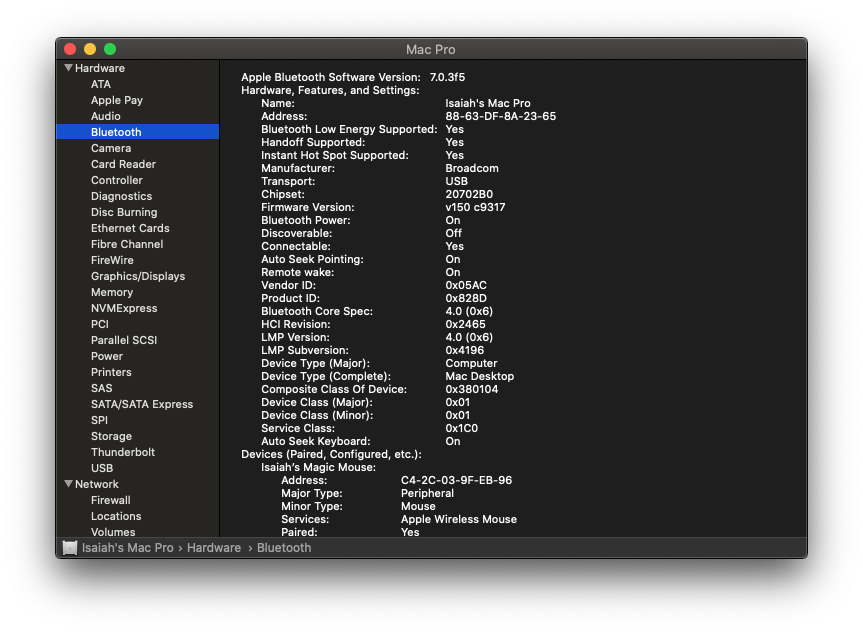The image size is (863, 632).
Task: Close the Mac Pro window
Action: (70, 49)
